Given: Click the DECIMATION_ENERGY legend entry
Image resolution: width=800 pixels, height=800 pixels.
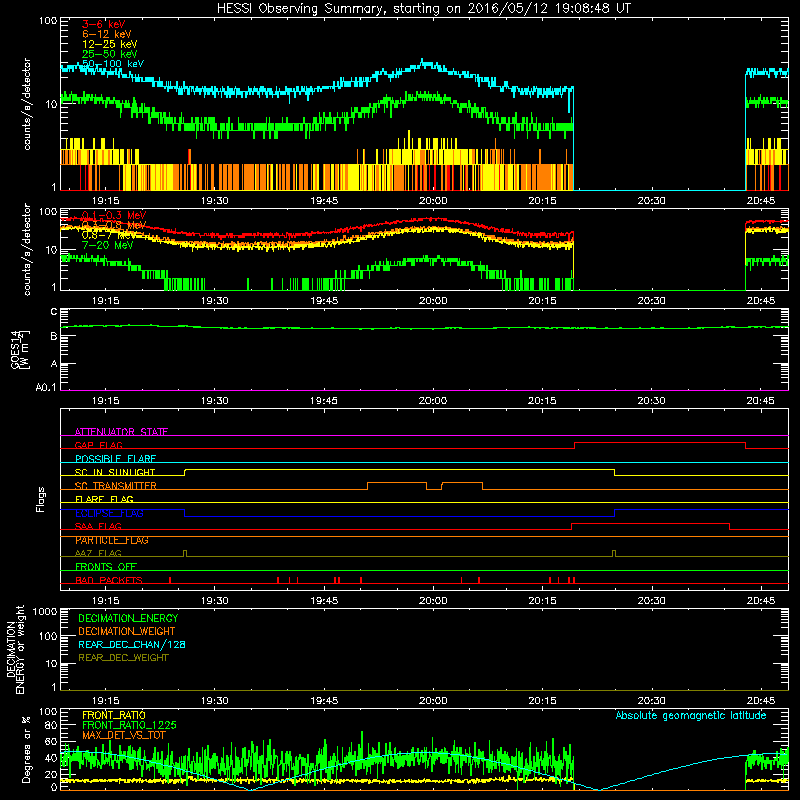Looking at the screenshot, I should pos(128,618).
